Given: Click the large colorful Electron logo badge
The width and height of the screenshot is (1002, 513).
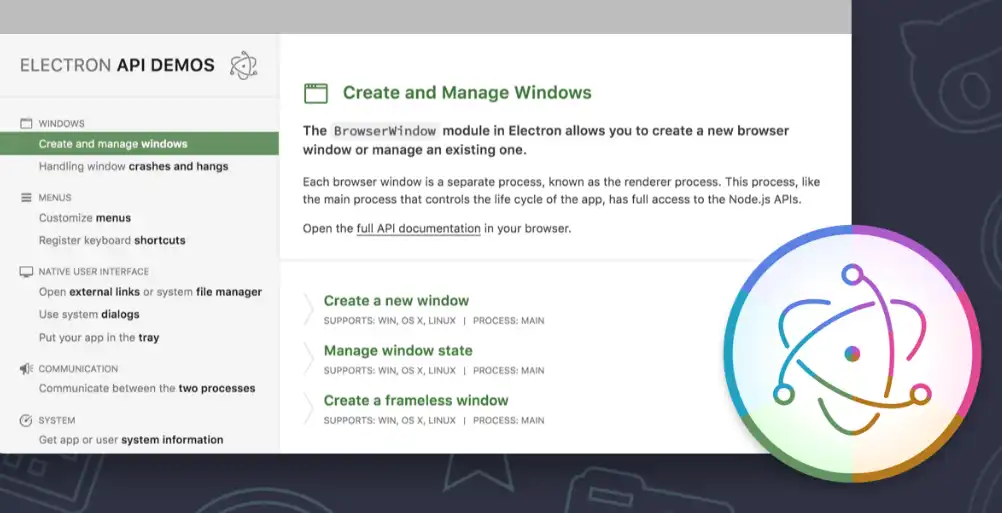Looking at the screenshot, I should tap(852, 353).
